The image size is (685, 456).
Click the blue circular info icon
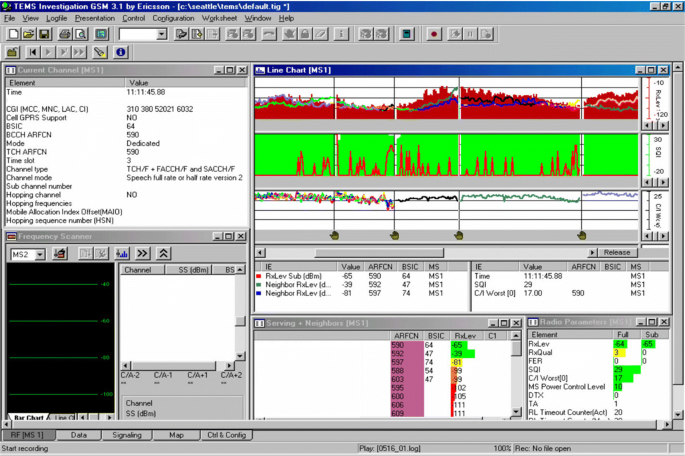click(121, 52)
